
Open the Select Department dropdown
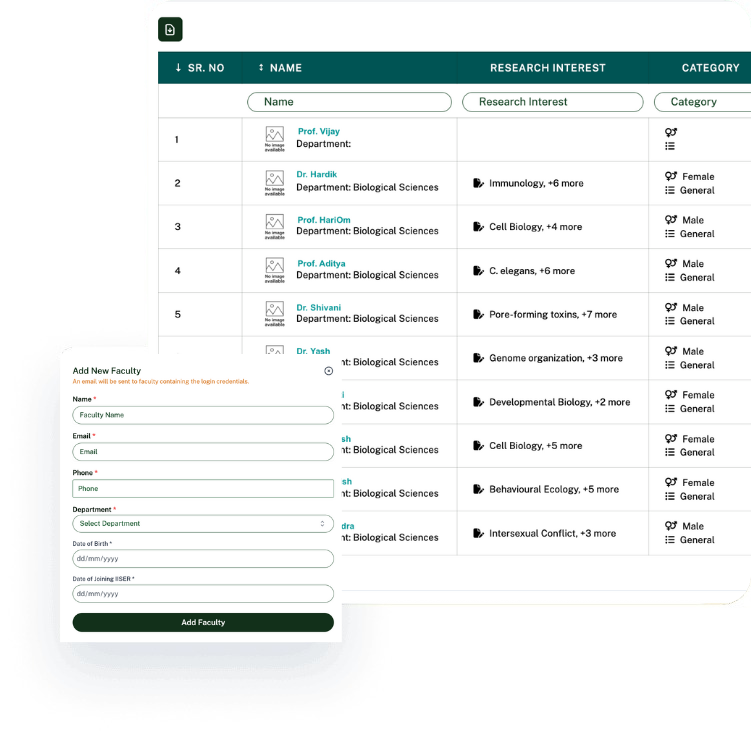pos(203,524)
